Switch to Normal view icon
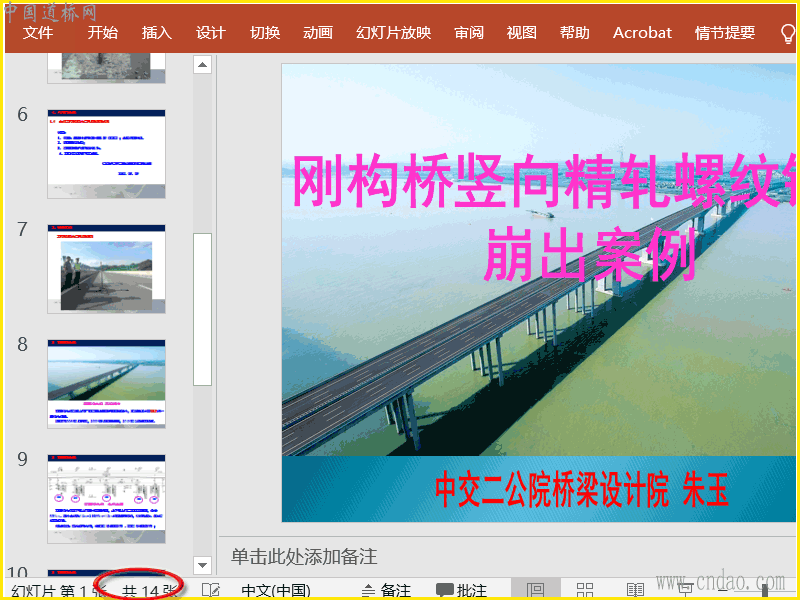The image size is (800, 600). pyautogui.click(x=535, y=590)
